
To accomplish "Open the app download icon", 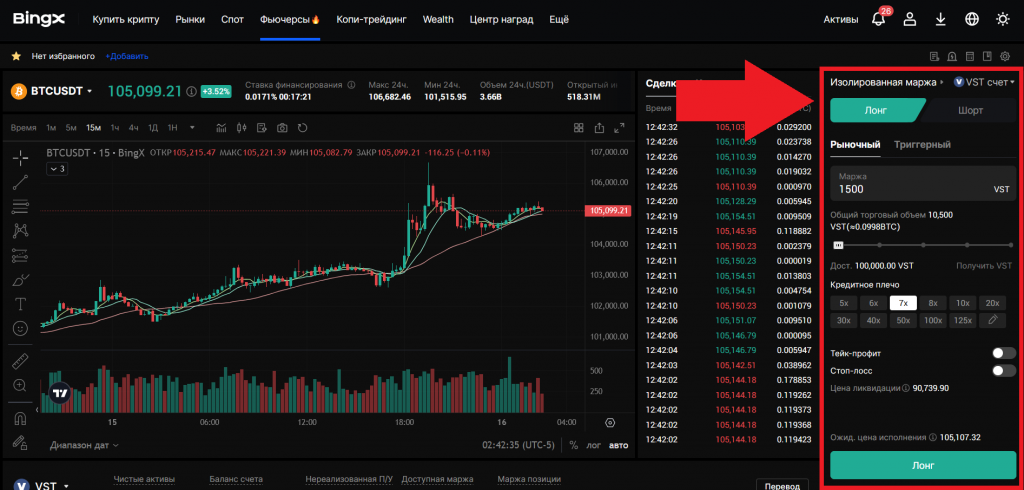I will coord(940,20).
